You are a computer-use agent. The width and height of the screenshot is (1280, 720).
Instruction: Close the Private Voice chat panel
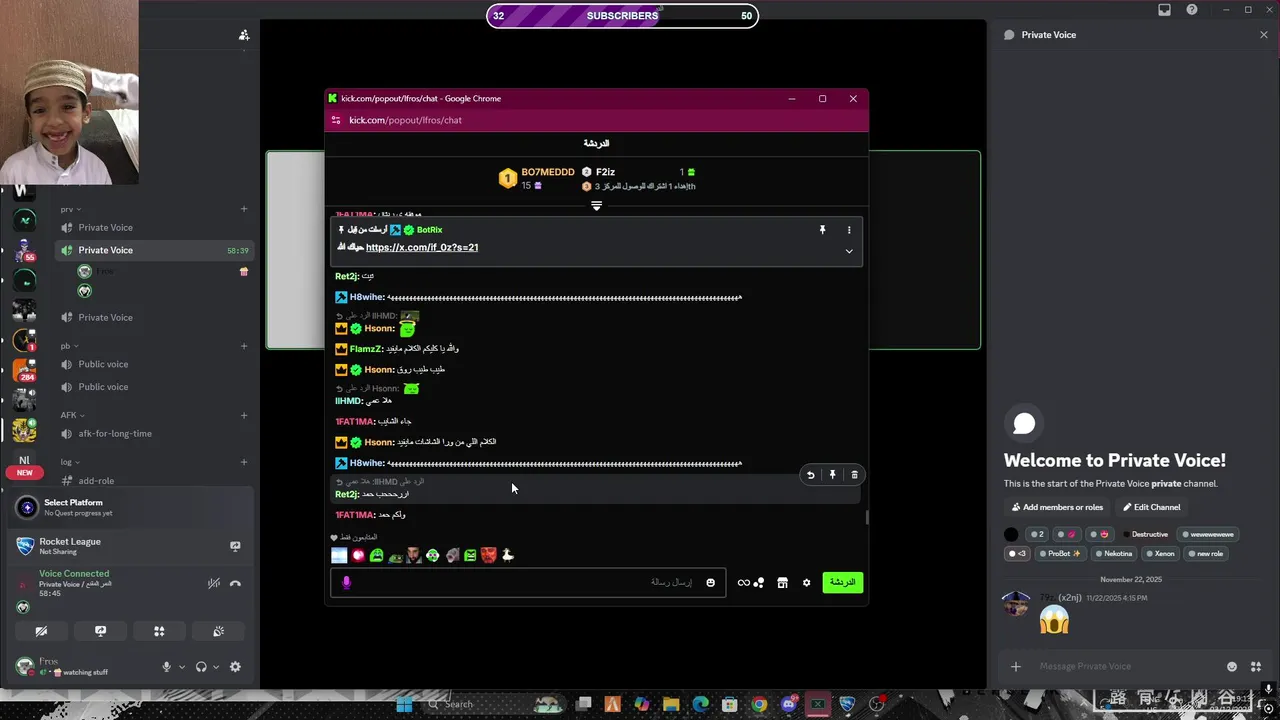coord(1264,35)
